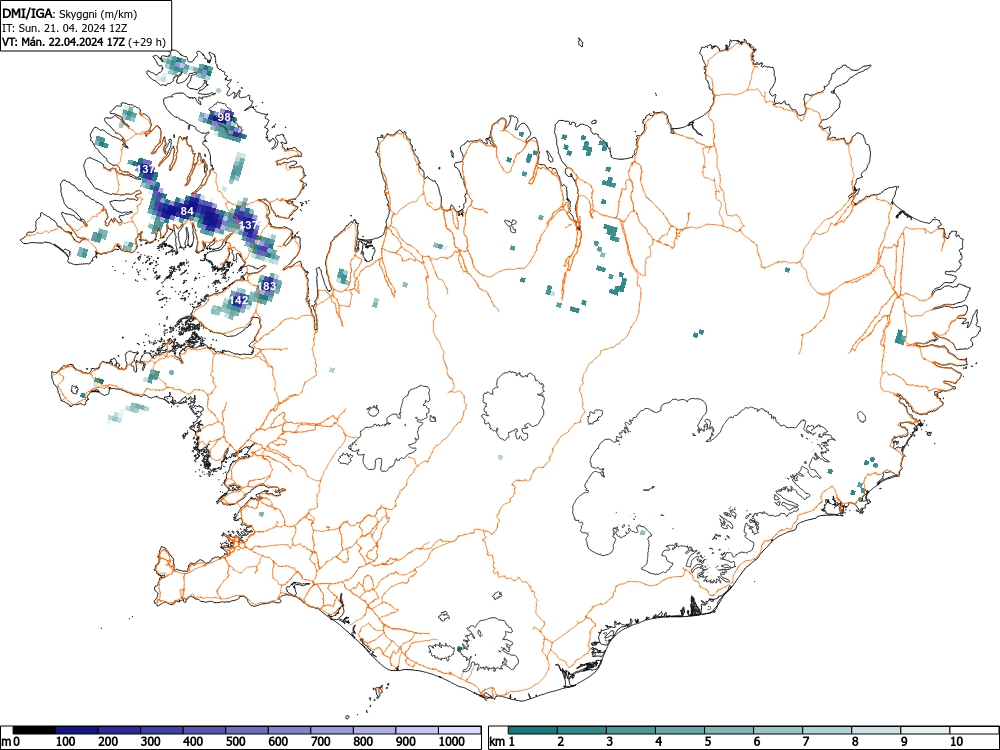Click the "900" label on the metres legend
The width and height of the screenshot is (1000, 750).
406,741
